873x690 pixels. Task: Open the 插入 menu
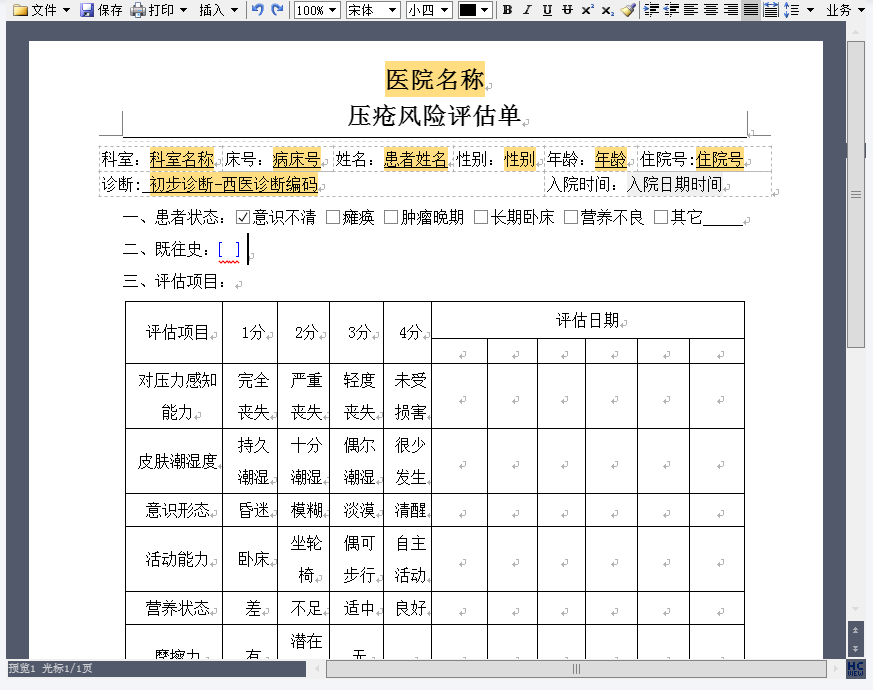[218, 10]
